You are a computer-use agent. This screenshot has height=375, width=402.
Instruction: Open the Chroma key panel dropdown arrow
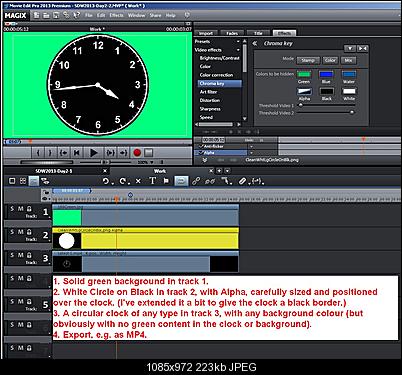tap(350, 49)
